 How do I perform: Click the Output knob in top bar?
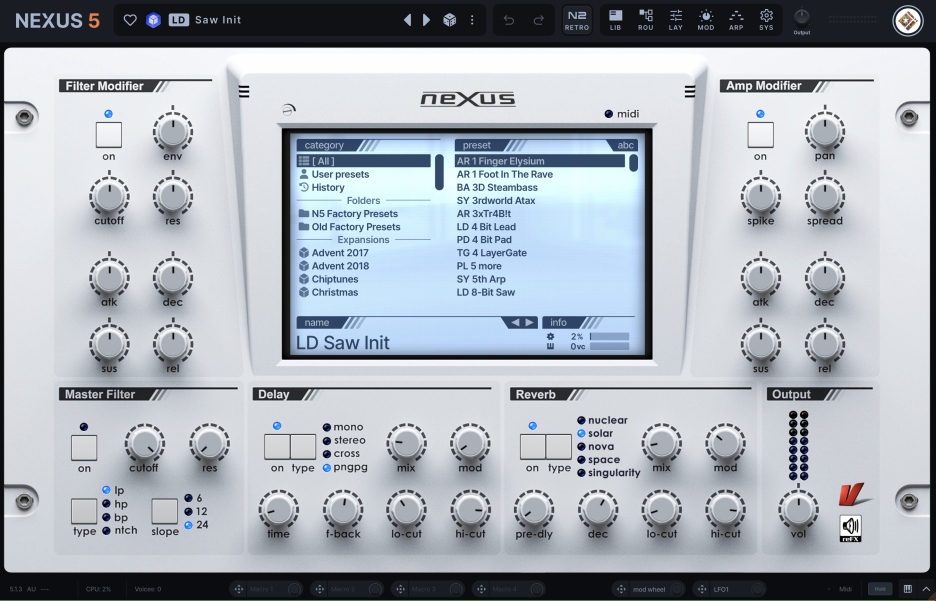click(802, 17)
